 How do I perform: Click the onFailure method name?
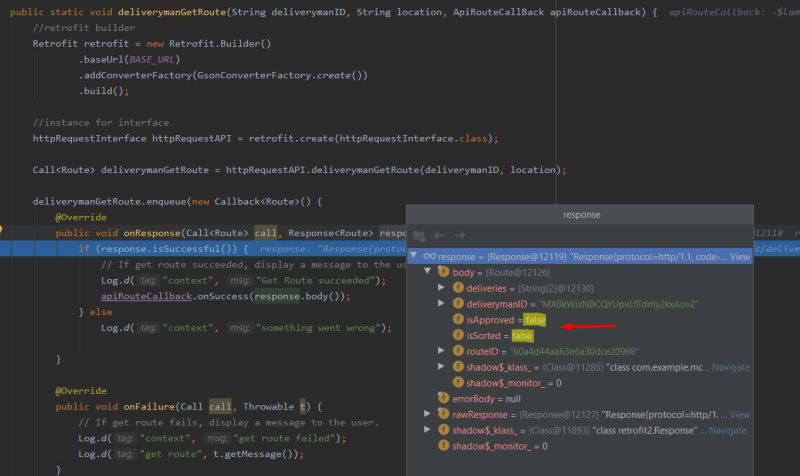[149, 407]
